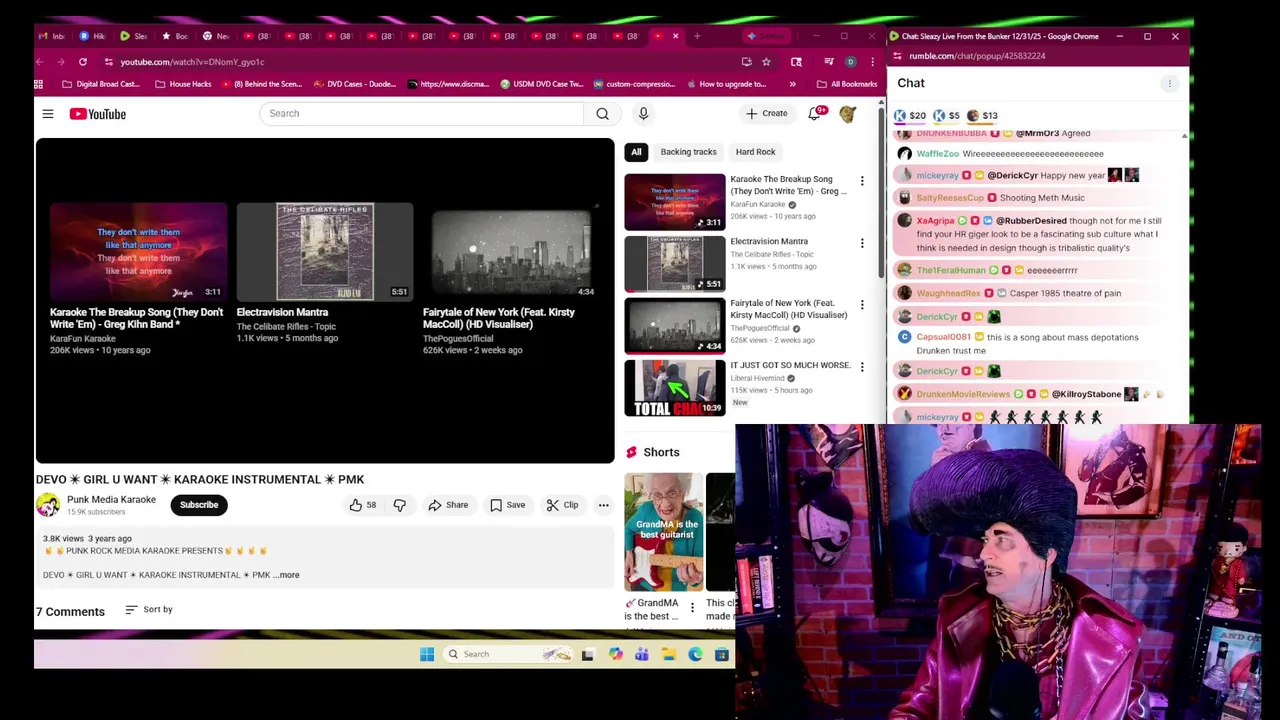Open the Sort by comments dropdown
The height and width of the screenshot is (720, 1280).
(x=149, y=609)
